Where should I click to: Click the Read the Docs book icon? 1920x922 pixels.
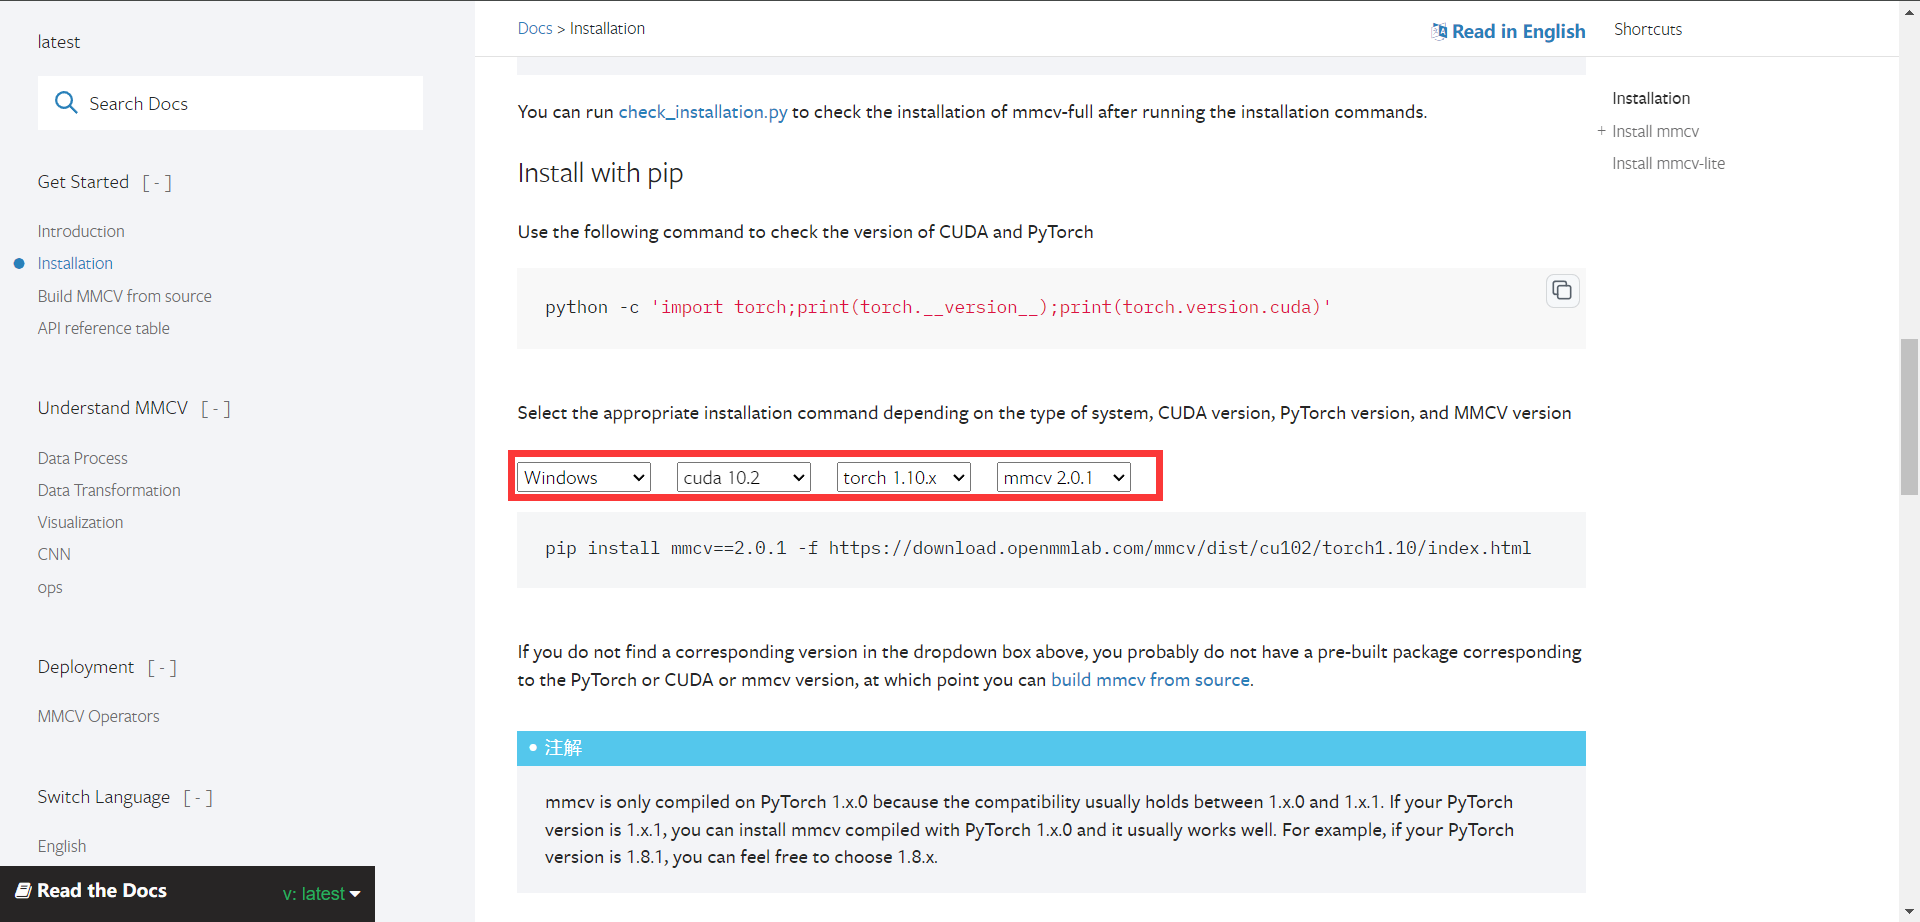click(x=23, y=890)
